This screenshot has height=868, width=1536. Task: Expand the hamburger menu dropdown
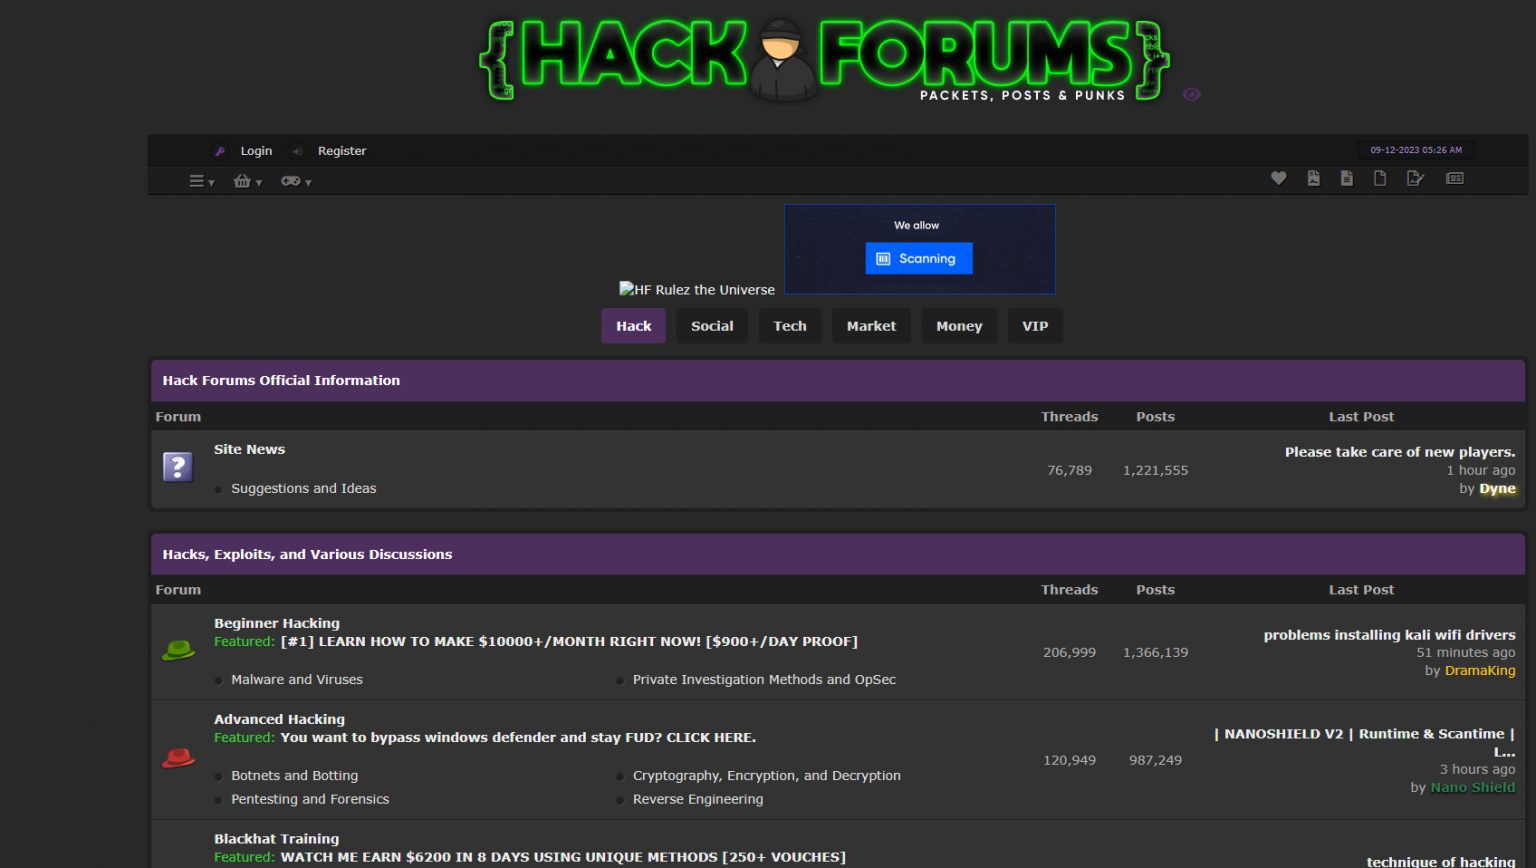click(x=201, y=181)
